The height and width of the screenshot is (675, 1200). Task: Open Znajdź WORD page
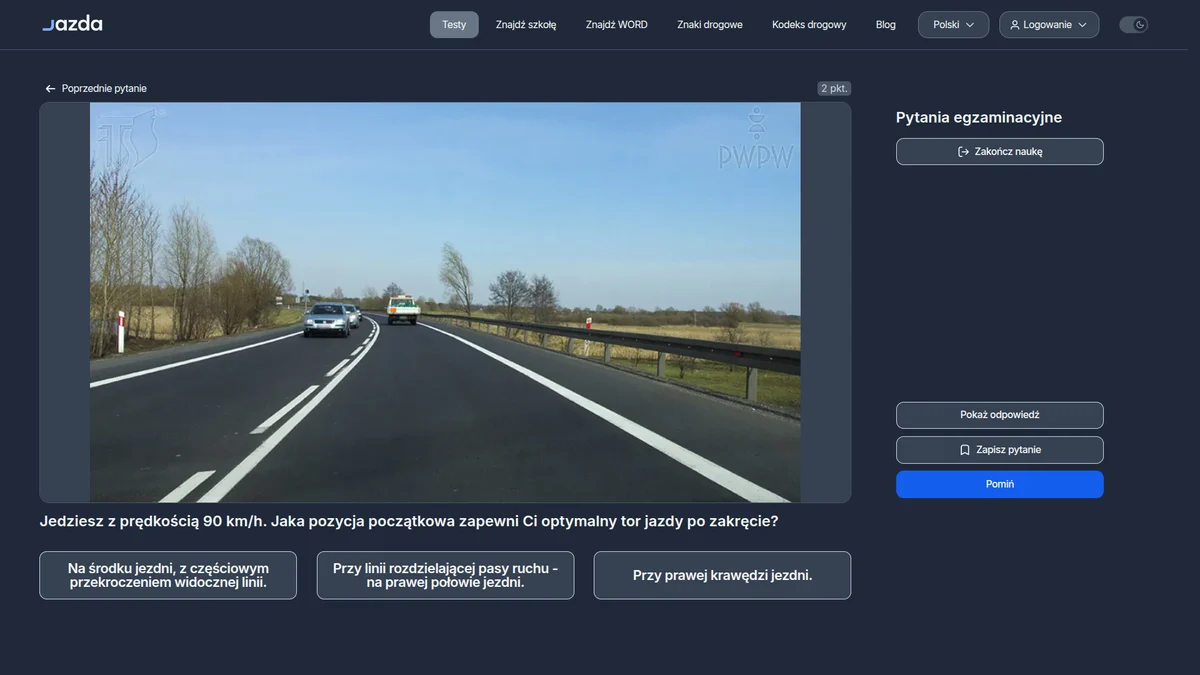[x=617, y=25]
